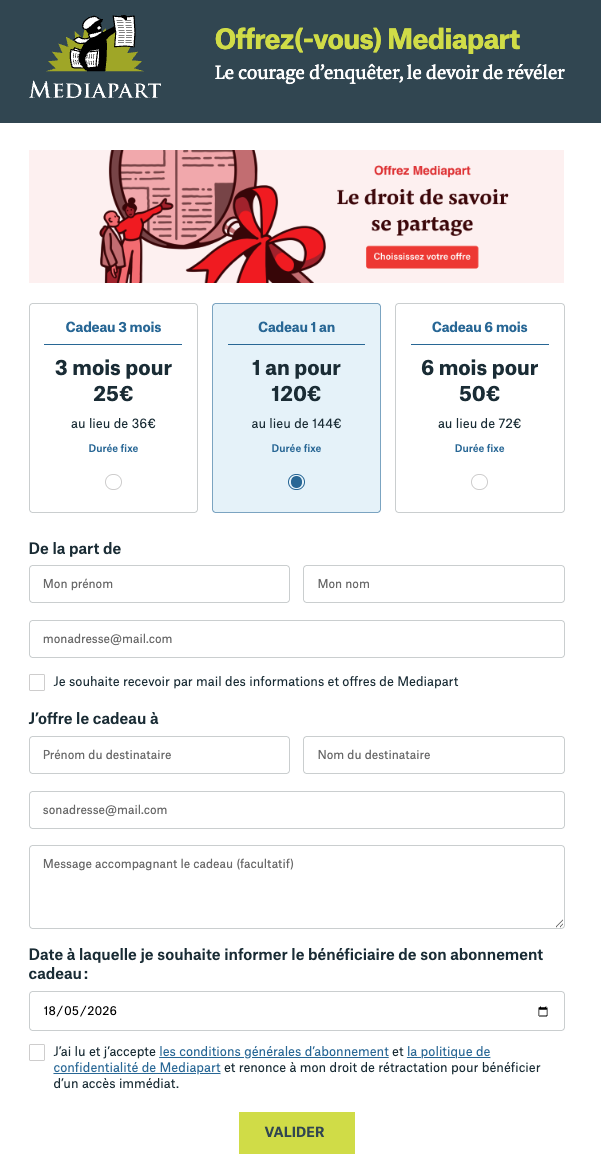Viewport: 601px width, 1172px height.
Task: Select the Cadeau 1 an radio button
Action: [x=297, y=482]
